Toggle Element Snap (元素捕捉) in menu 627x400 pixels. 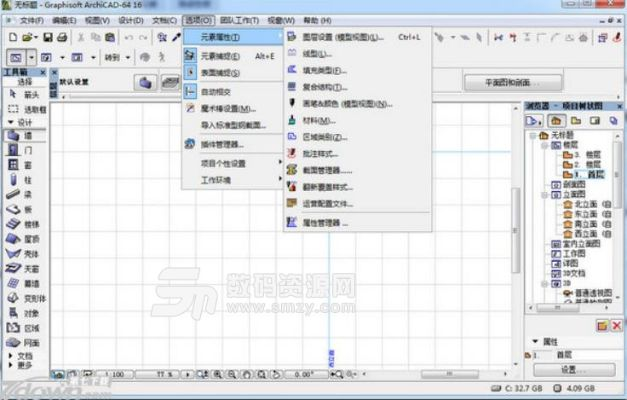[x=233, y=56]
